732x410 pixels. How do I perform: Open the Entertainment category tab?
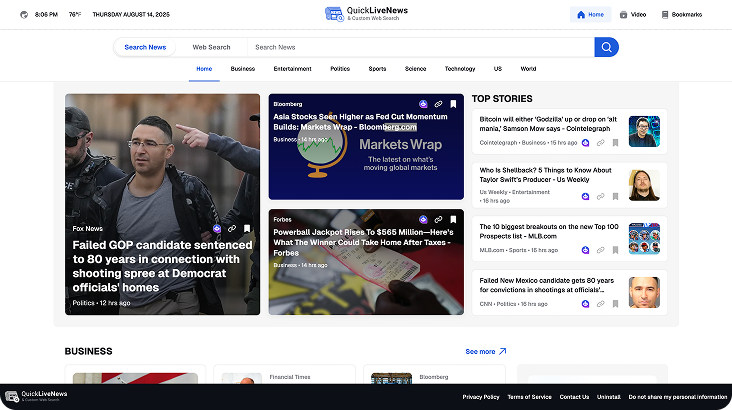pyautogui.click(x=292, y=69)
